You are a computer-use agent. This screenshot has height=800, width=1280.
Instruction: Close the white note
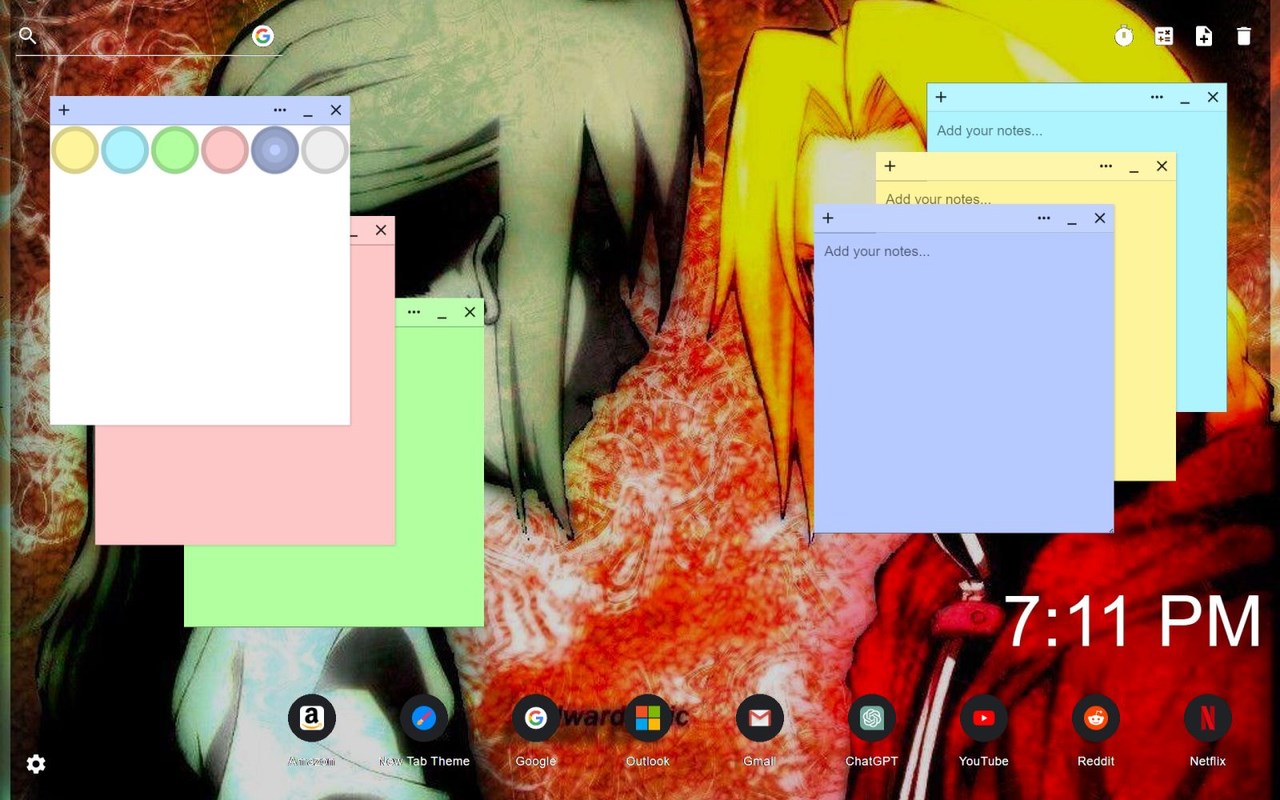(x=336, y=110)
